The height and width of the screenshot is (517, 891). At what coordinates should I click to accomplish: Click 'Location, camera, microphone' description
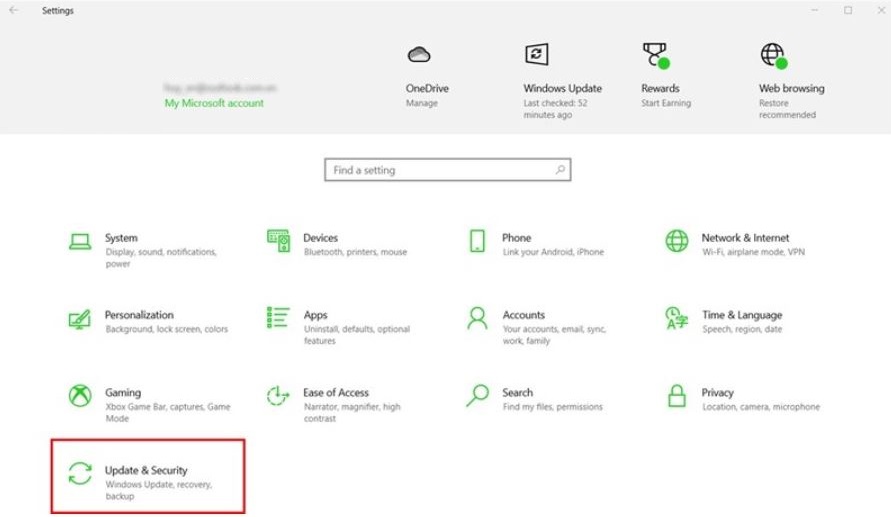click(x=761, y=407)
